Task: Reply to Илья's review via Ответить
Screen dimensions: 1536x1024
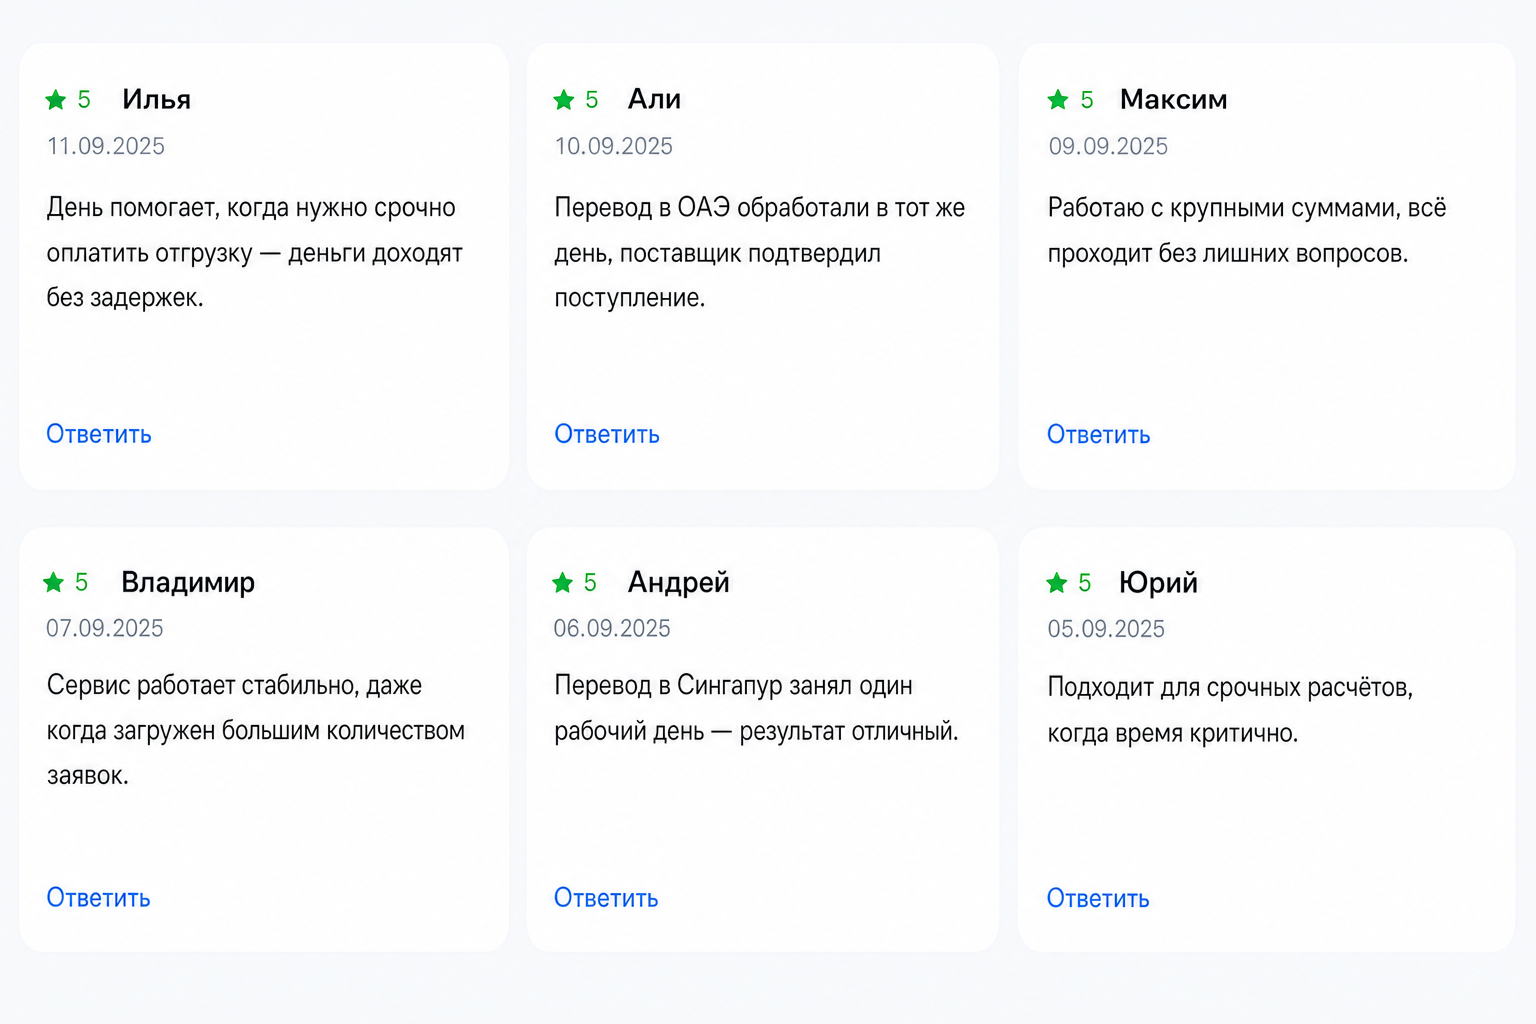Action: click(x=99, y=434)
